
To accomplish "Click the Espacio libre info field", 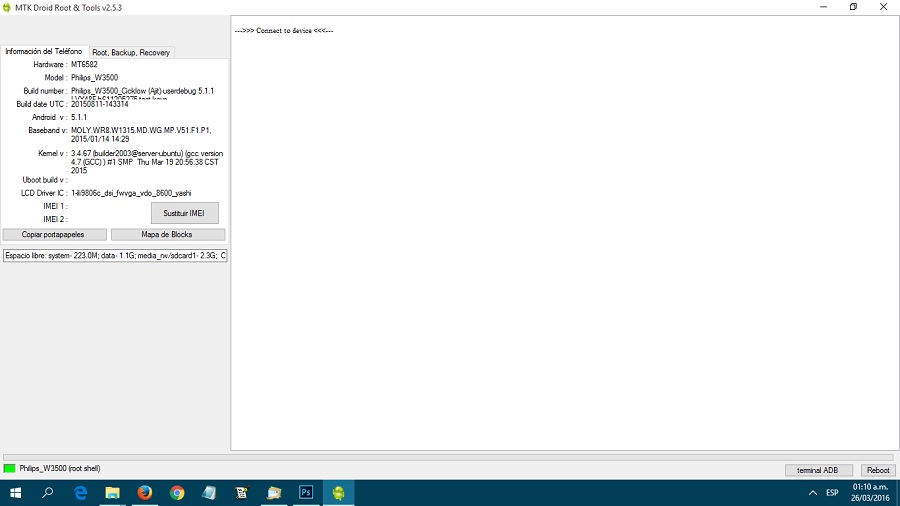I will (x=115, y=255).
